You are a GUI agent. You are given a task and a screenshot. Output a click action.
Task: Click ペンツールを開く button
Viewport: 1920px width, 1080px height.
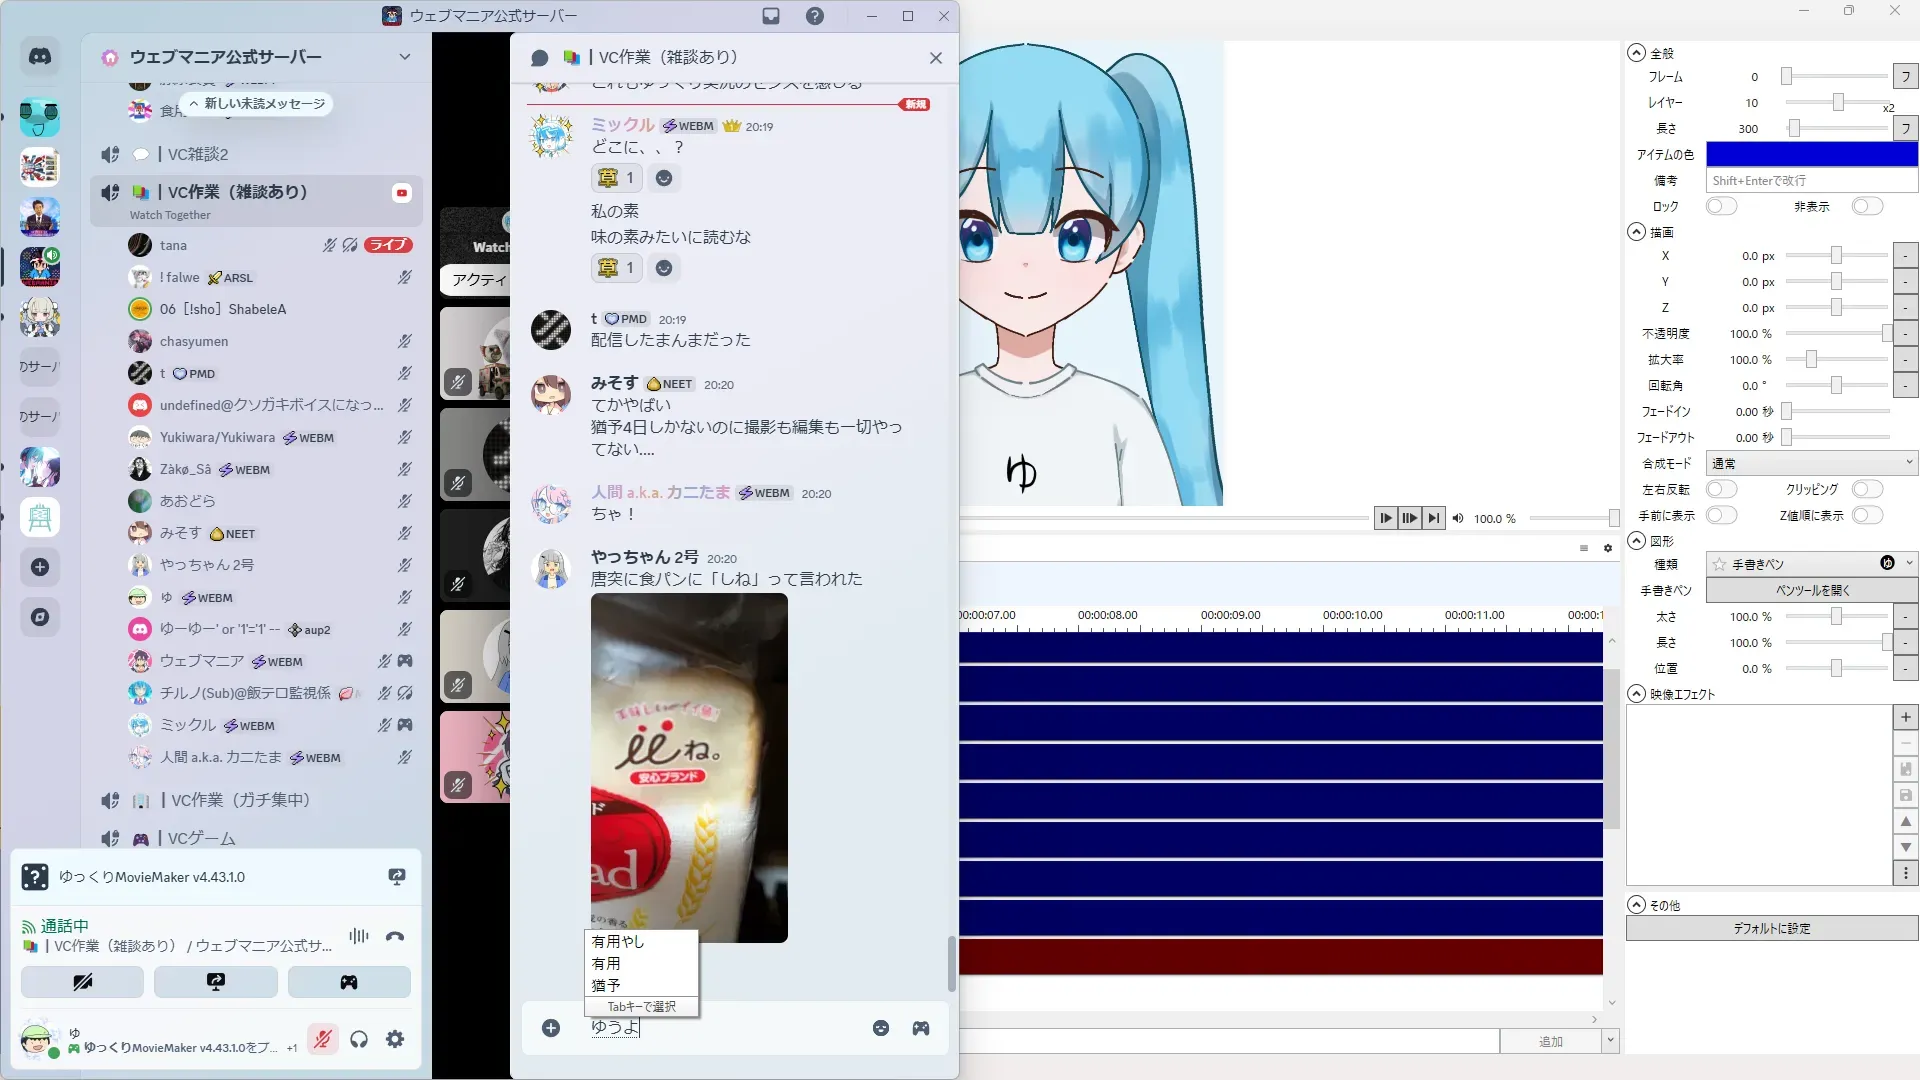coord(1811,590)
